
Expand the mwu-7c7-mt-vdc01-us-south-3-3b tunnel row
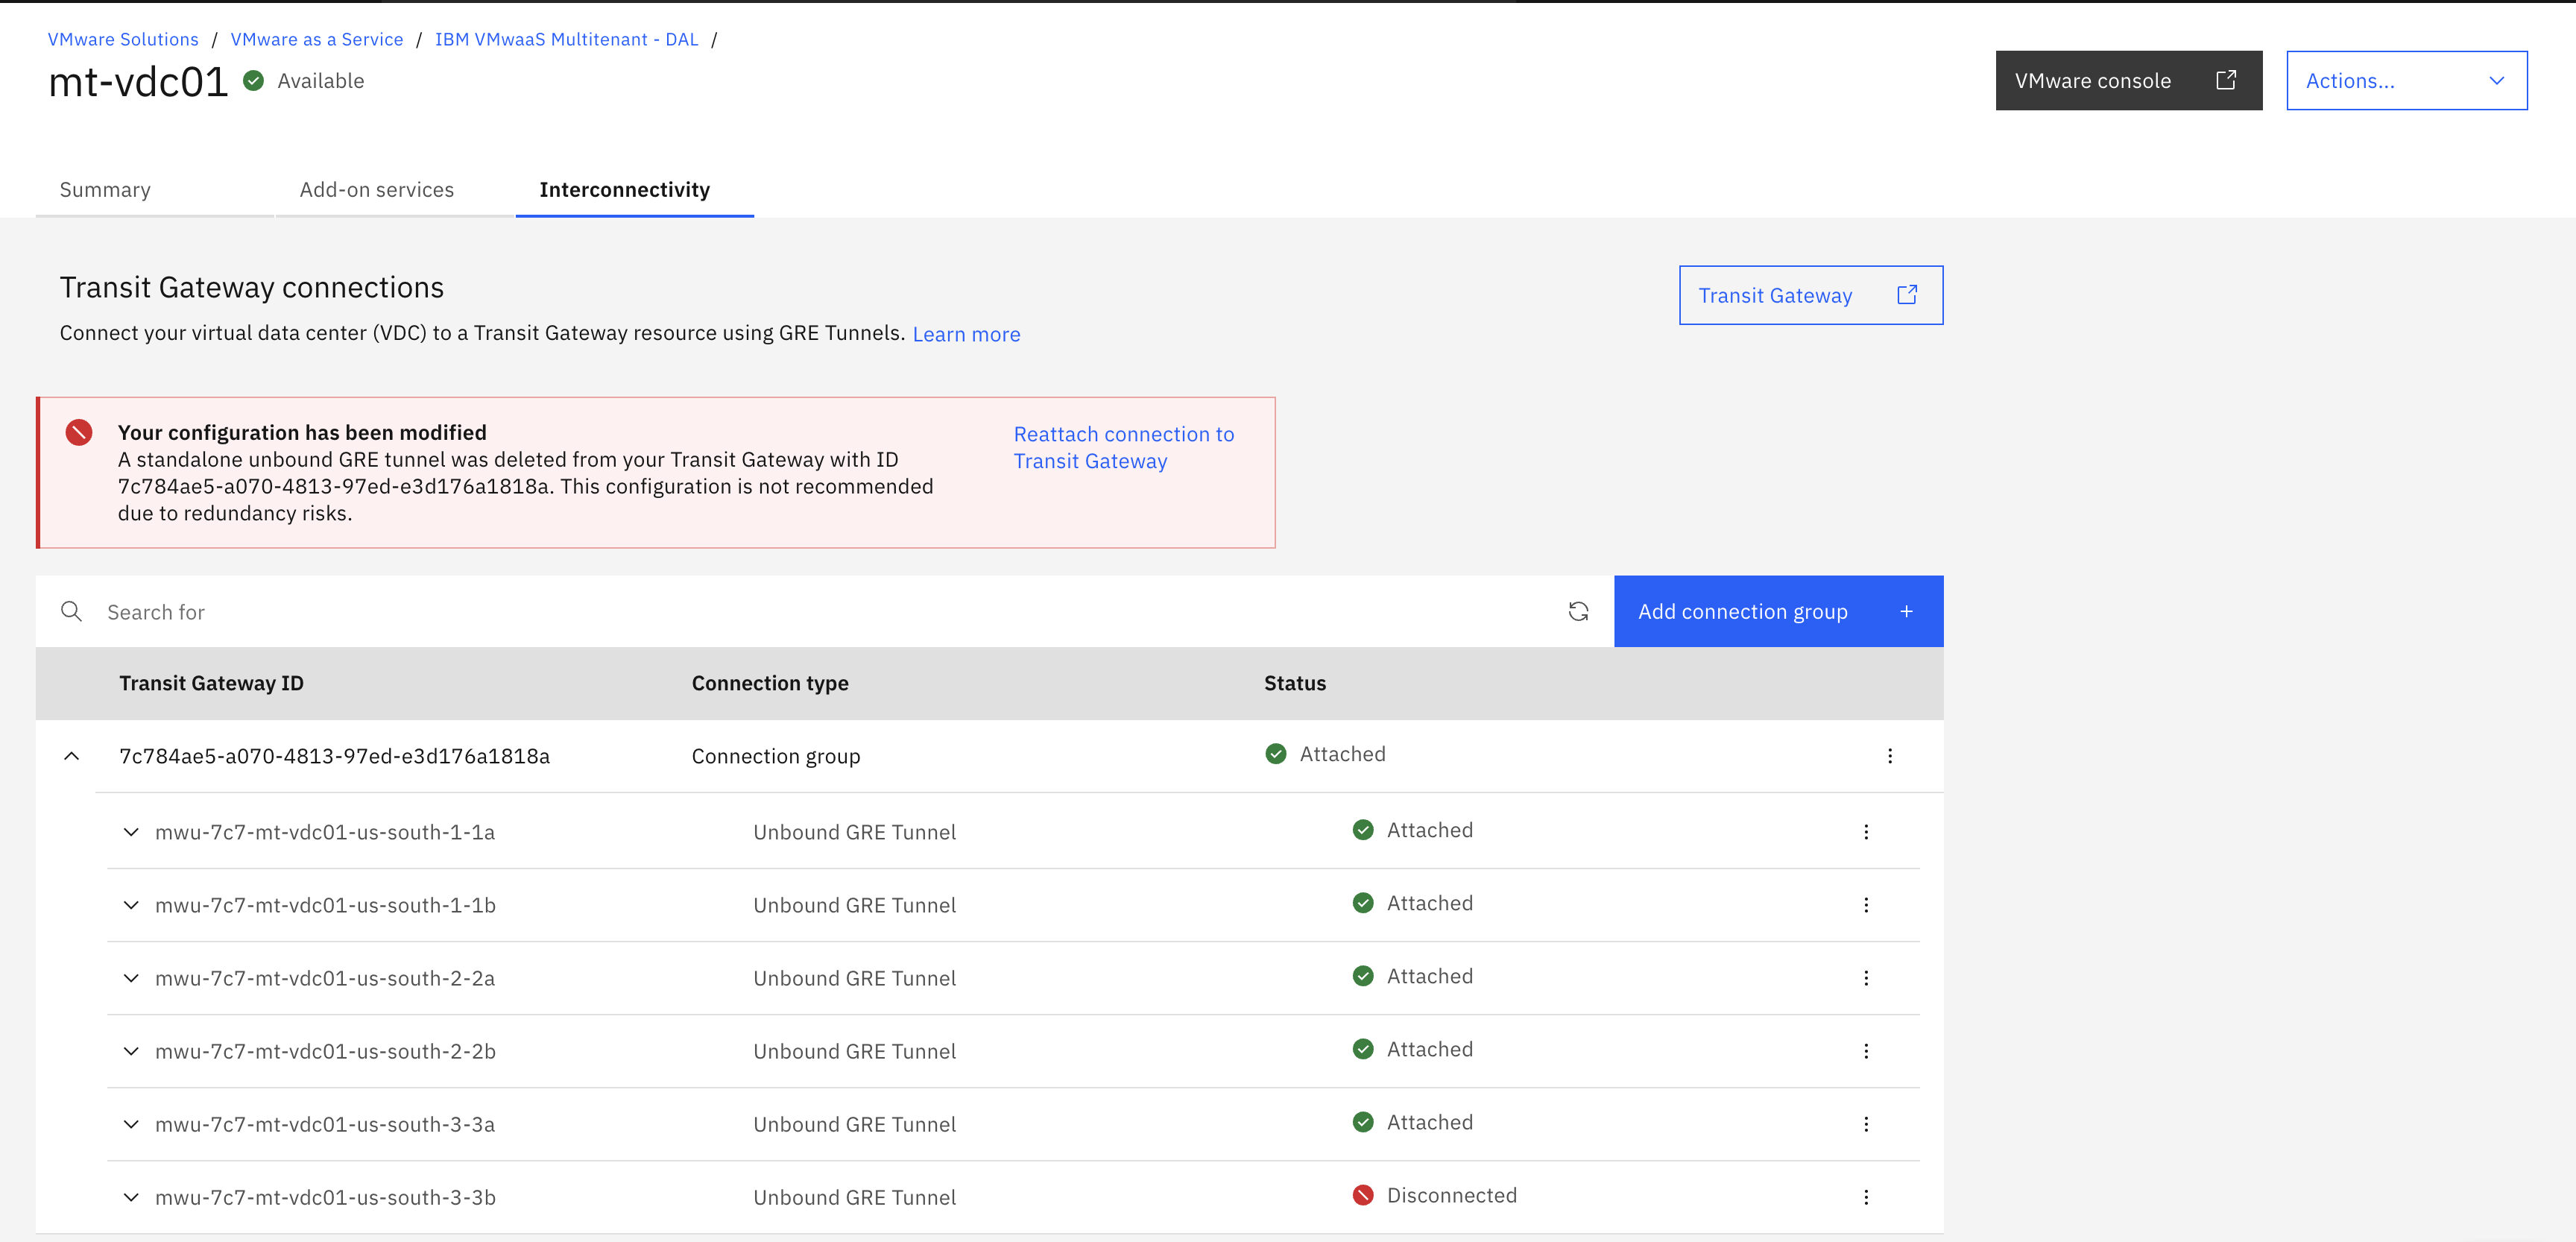131,1197
